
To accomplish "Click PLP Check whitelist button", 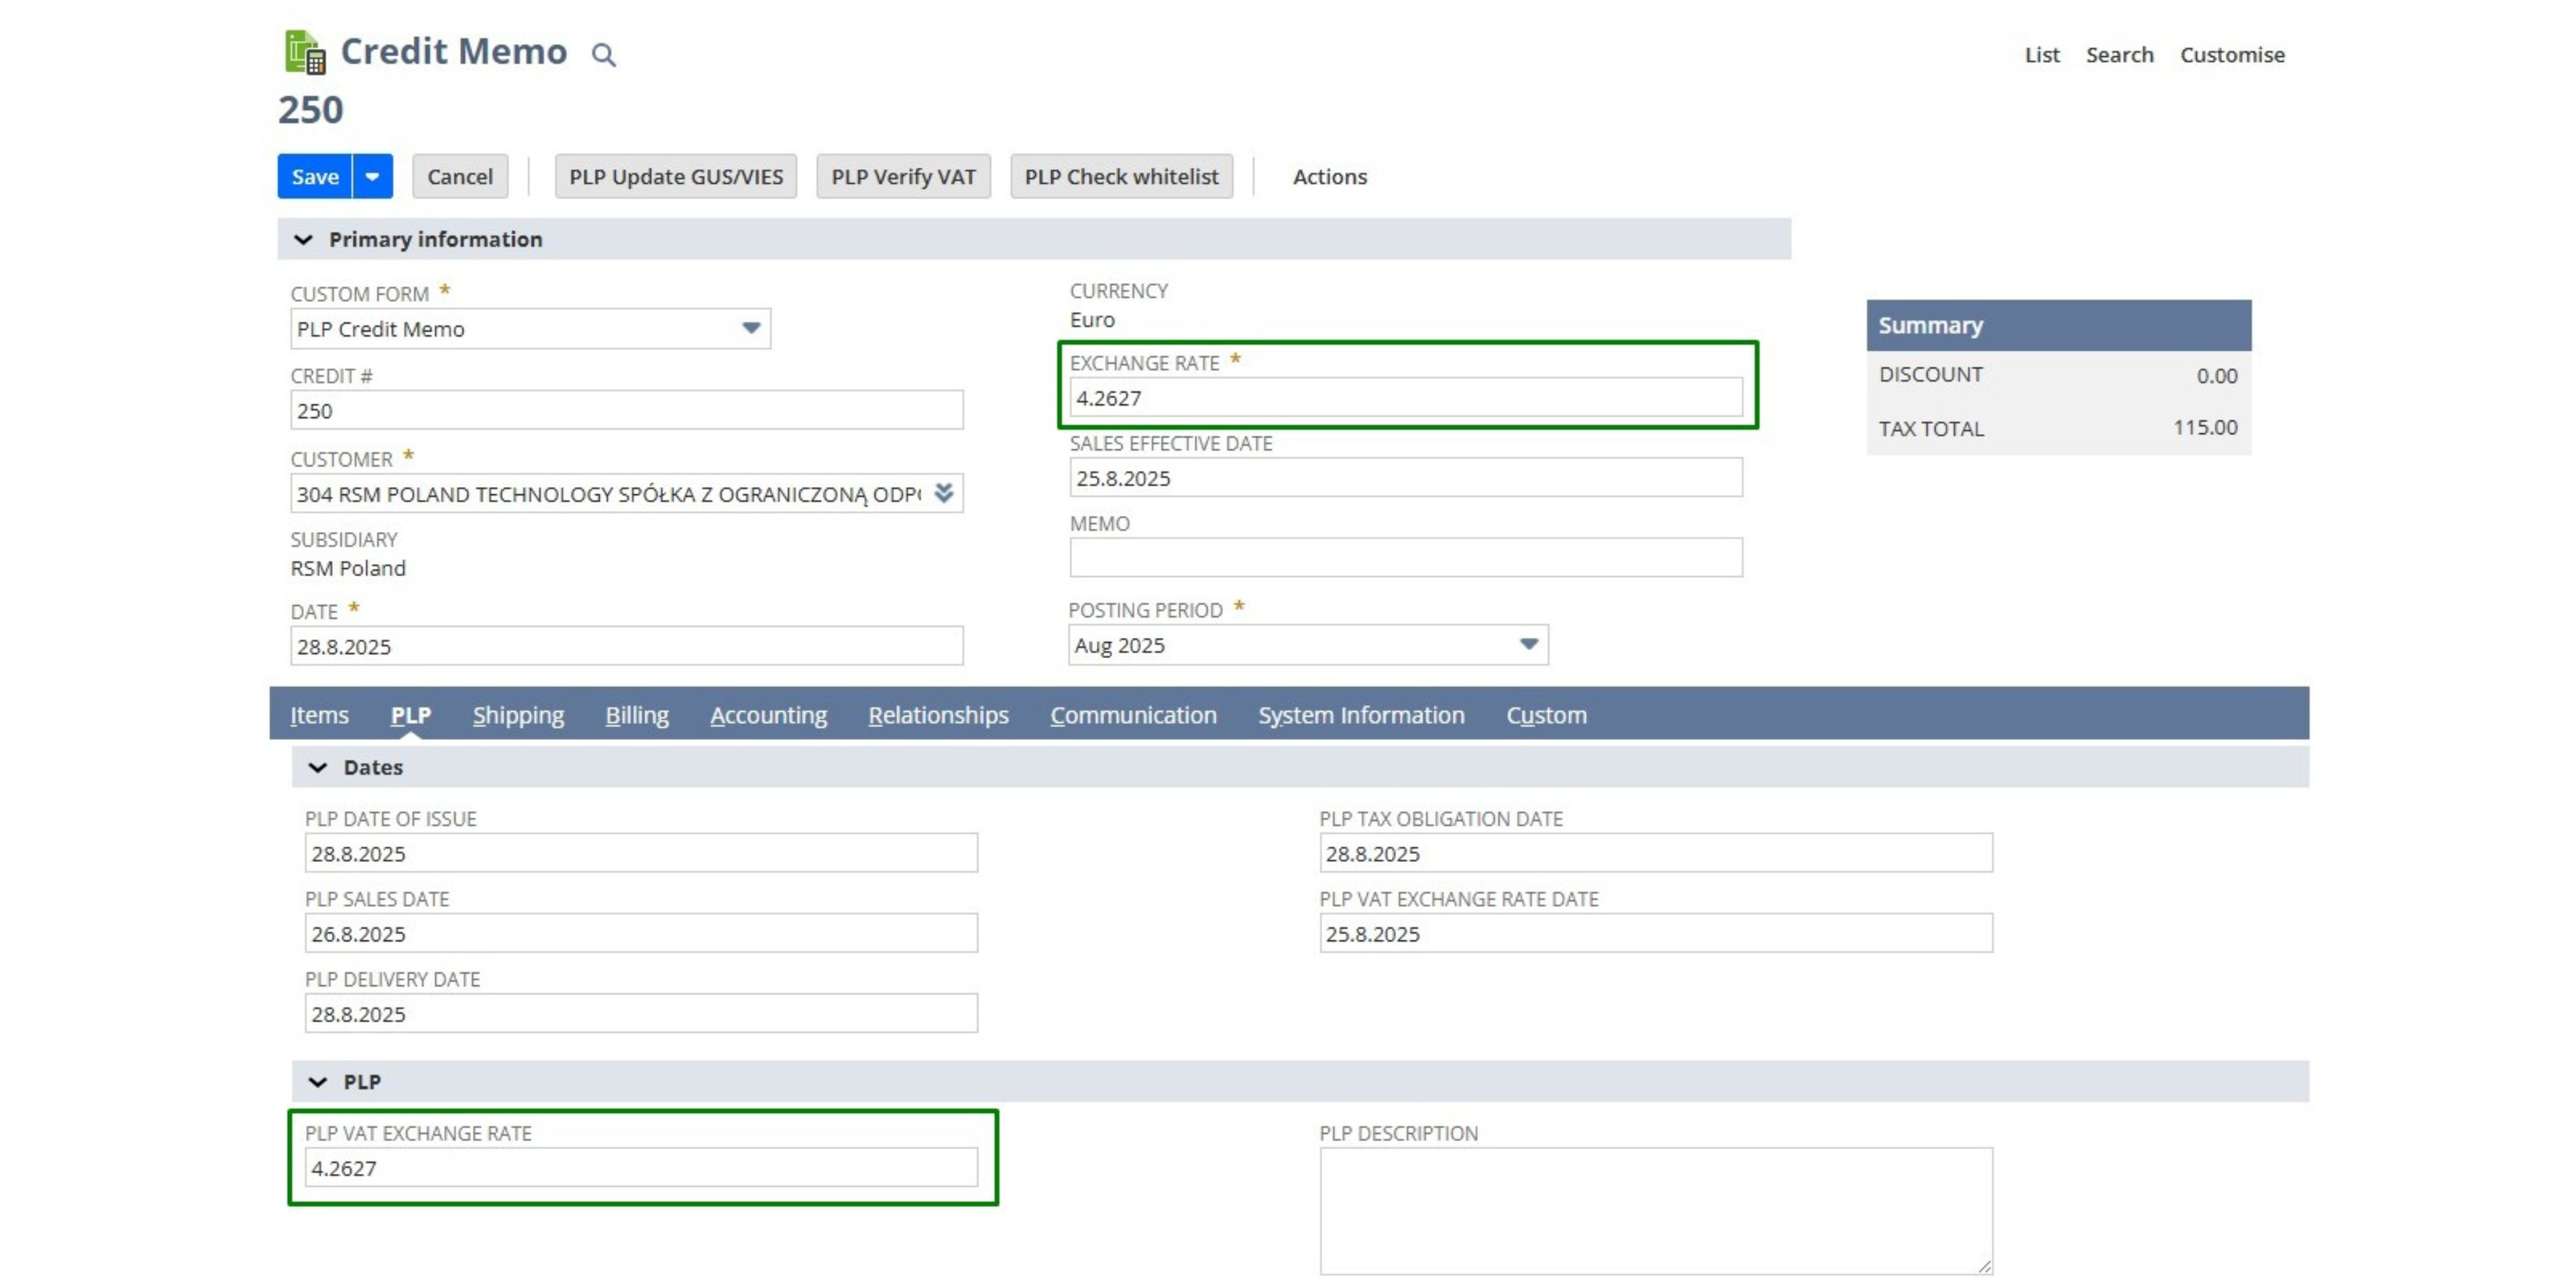I will click(x=1120, y=177).
